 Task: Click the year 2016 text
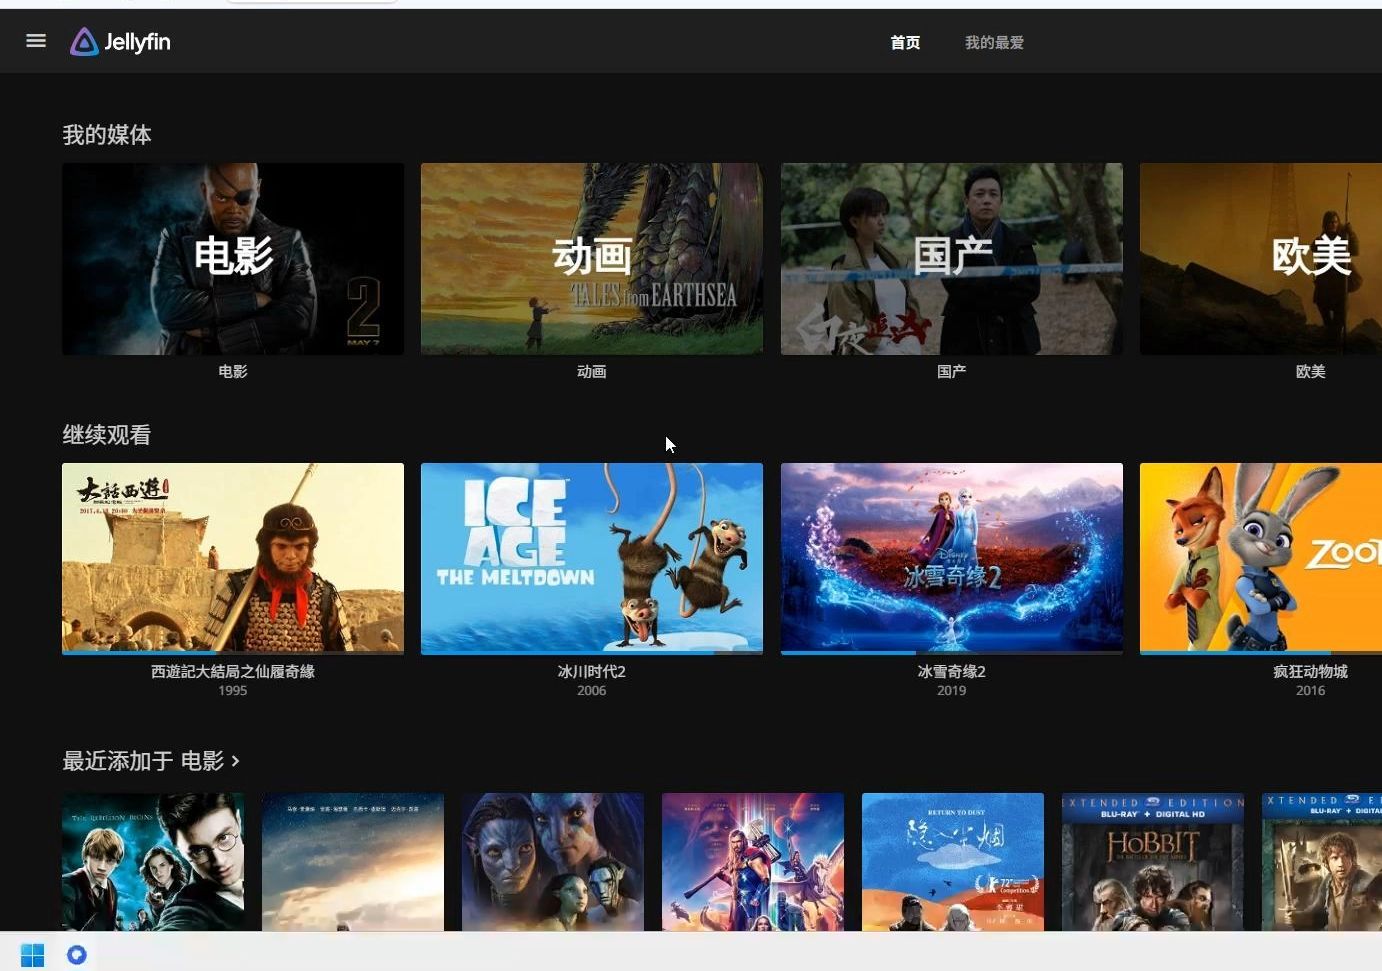[x=1310, y=690]
